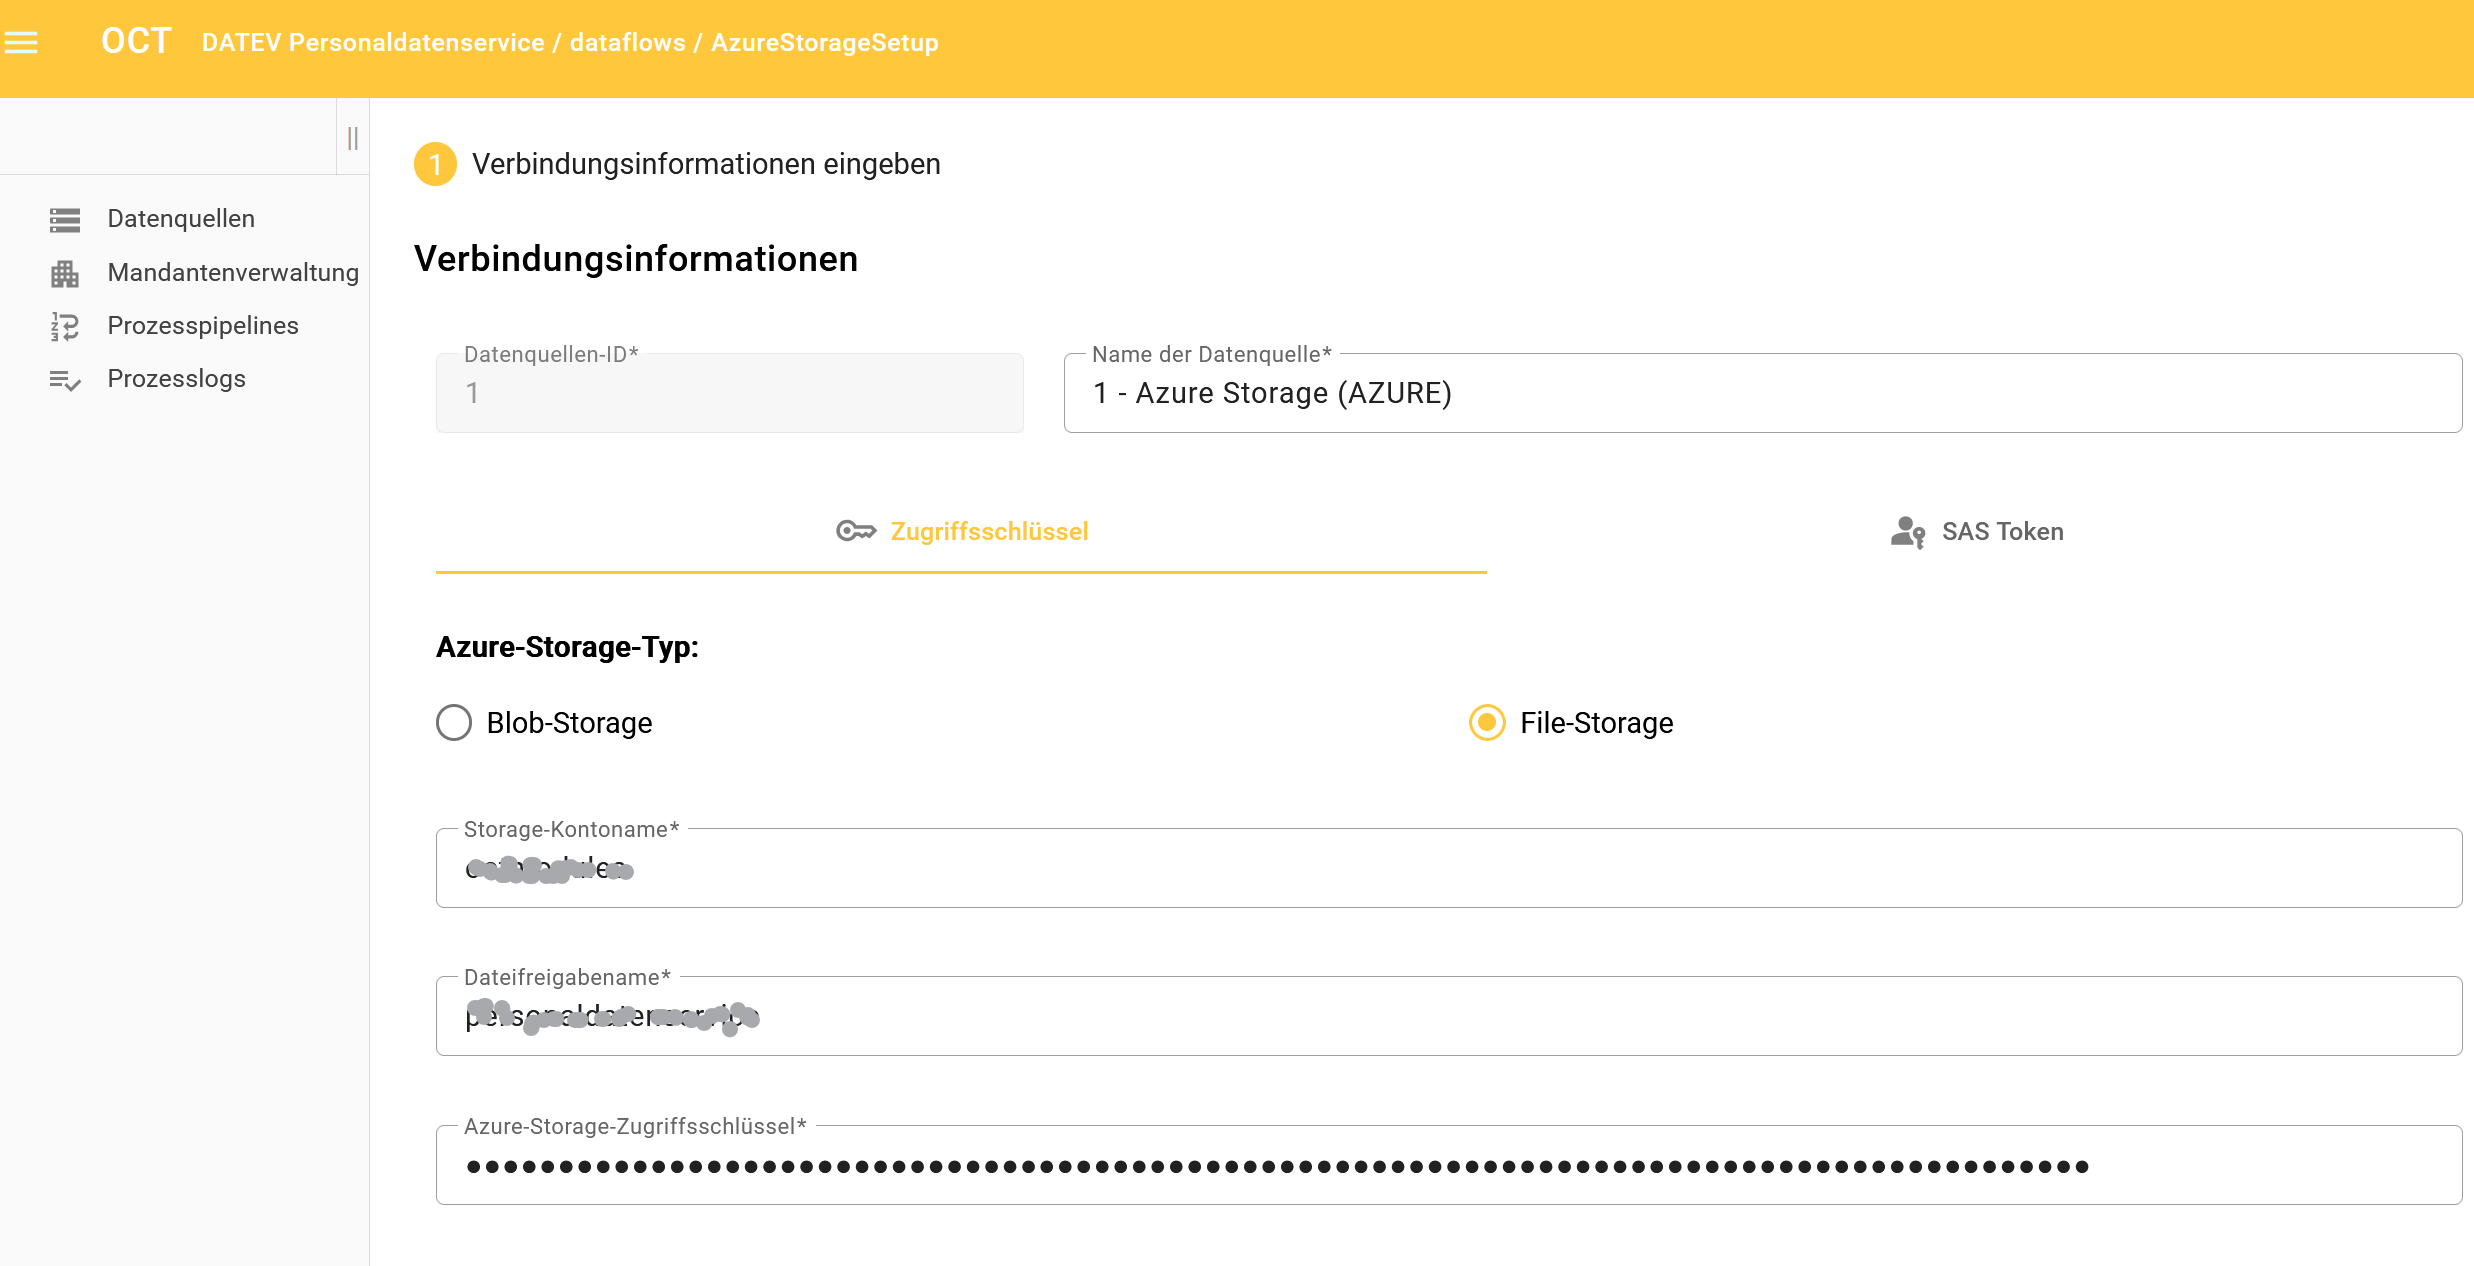Focus the Storage-Kontoname input field

(1448, 869)
